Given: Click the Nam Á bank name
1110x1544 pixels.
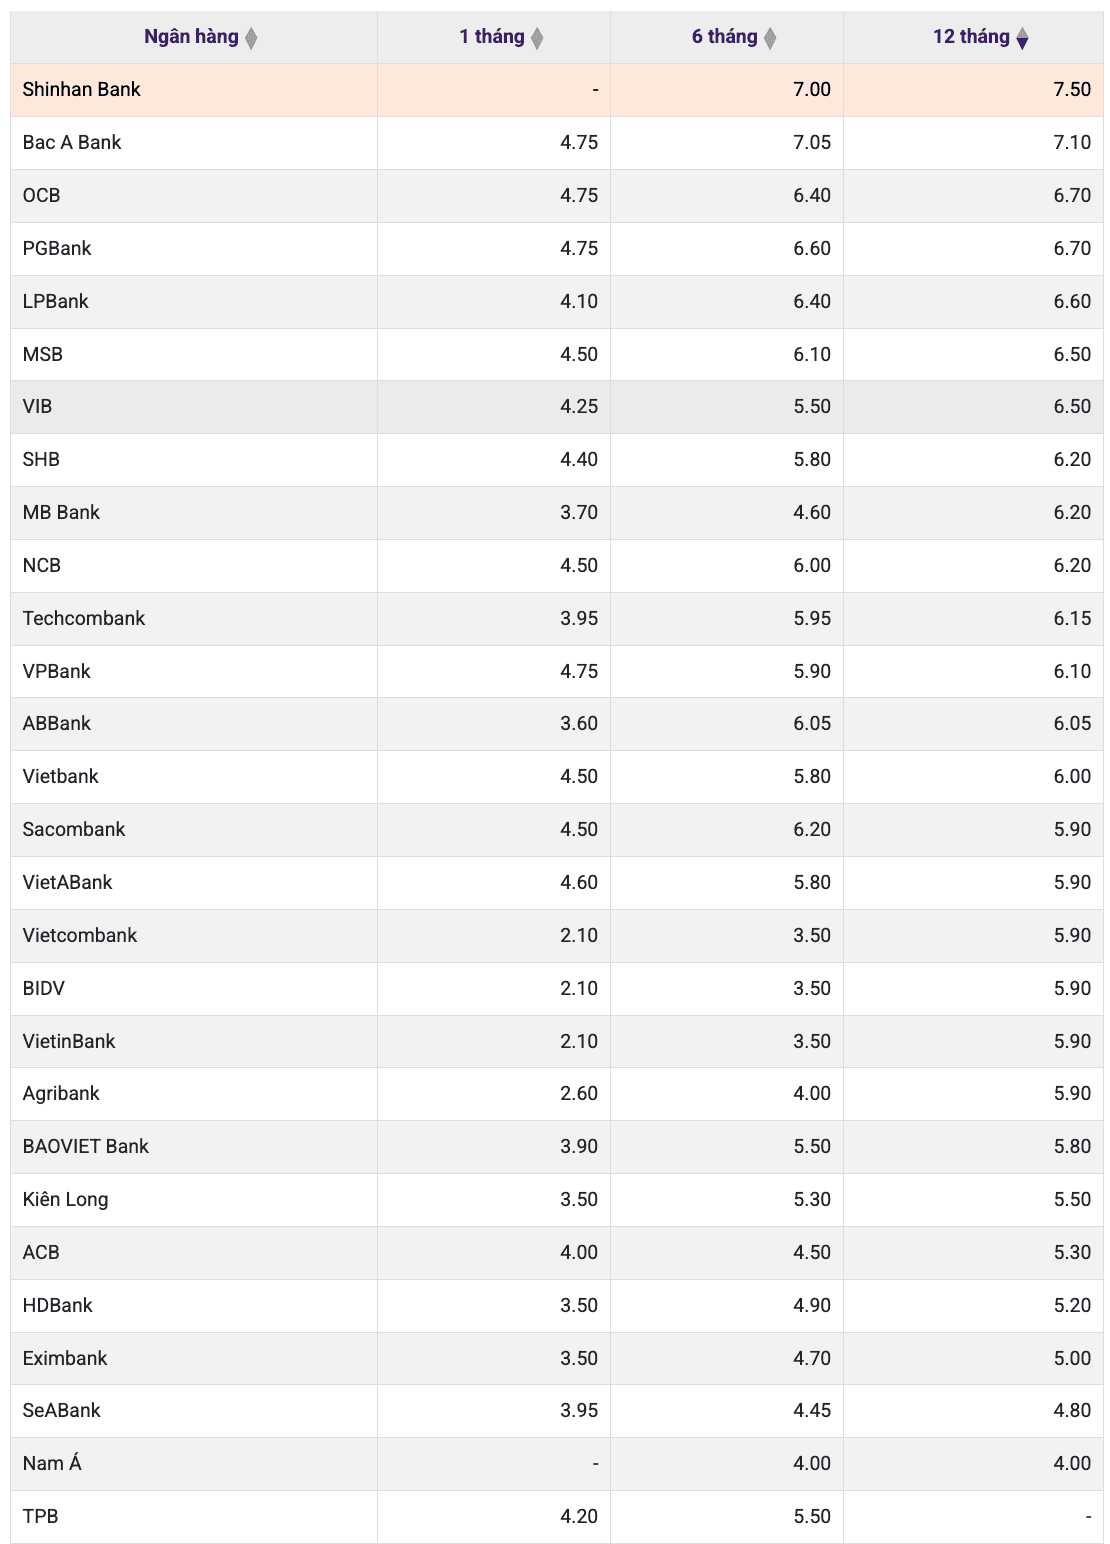Looking at the screenshot, I should pyautogui.click(x=52, y=1463).
